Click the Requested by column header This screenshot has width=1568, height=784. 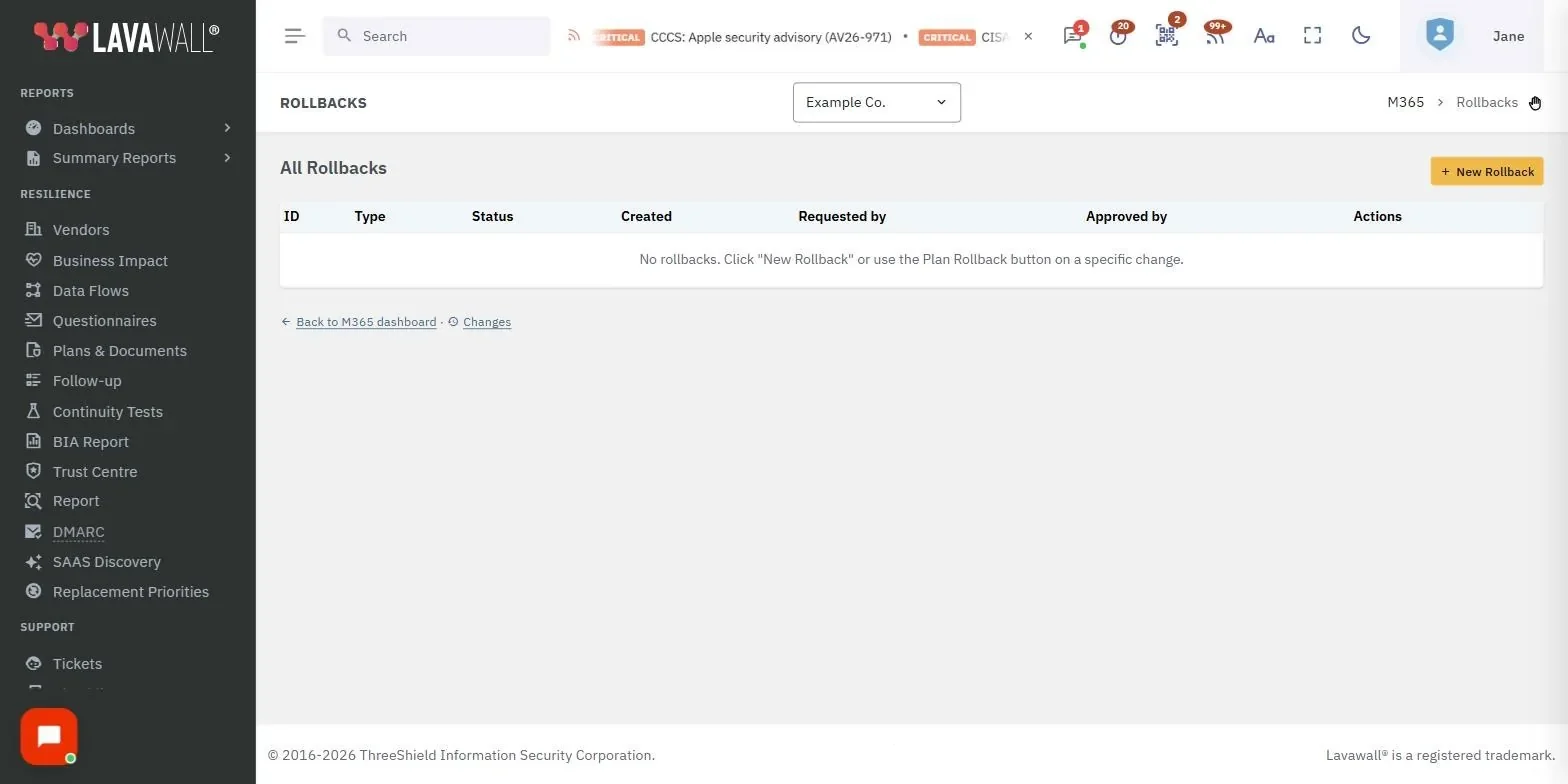[x=842, y=216]
